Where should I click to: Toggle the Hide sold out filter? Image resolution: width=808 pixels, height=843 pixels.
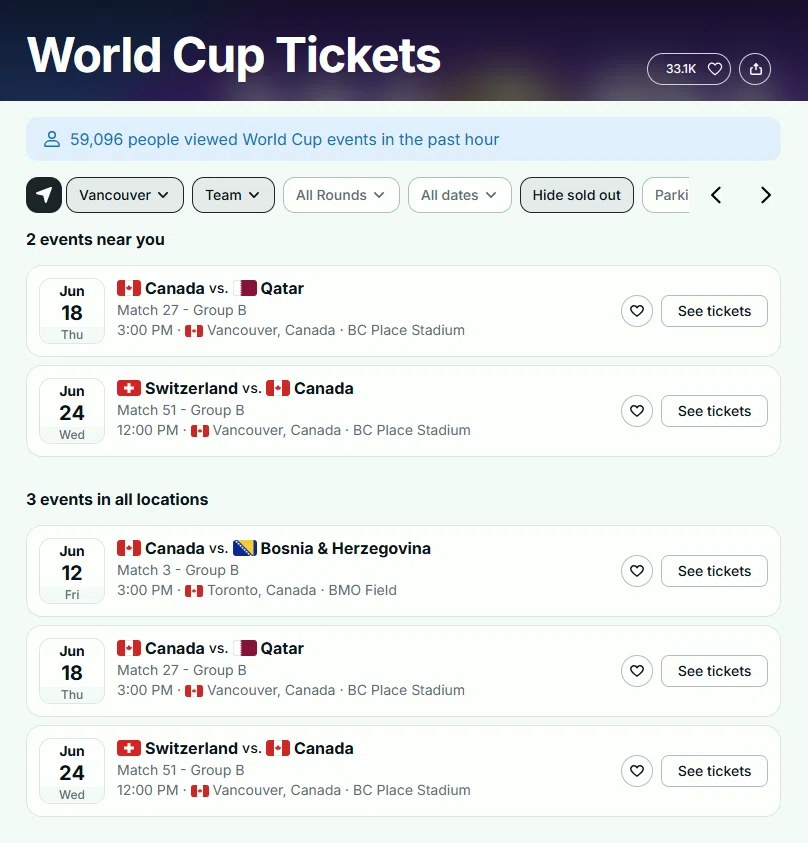(577, 195)
